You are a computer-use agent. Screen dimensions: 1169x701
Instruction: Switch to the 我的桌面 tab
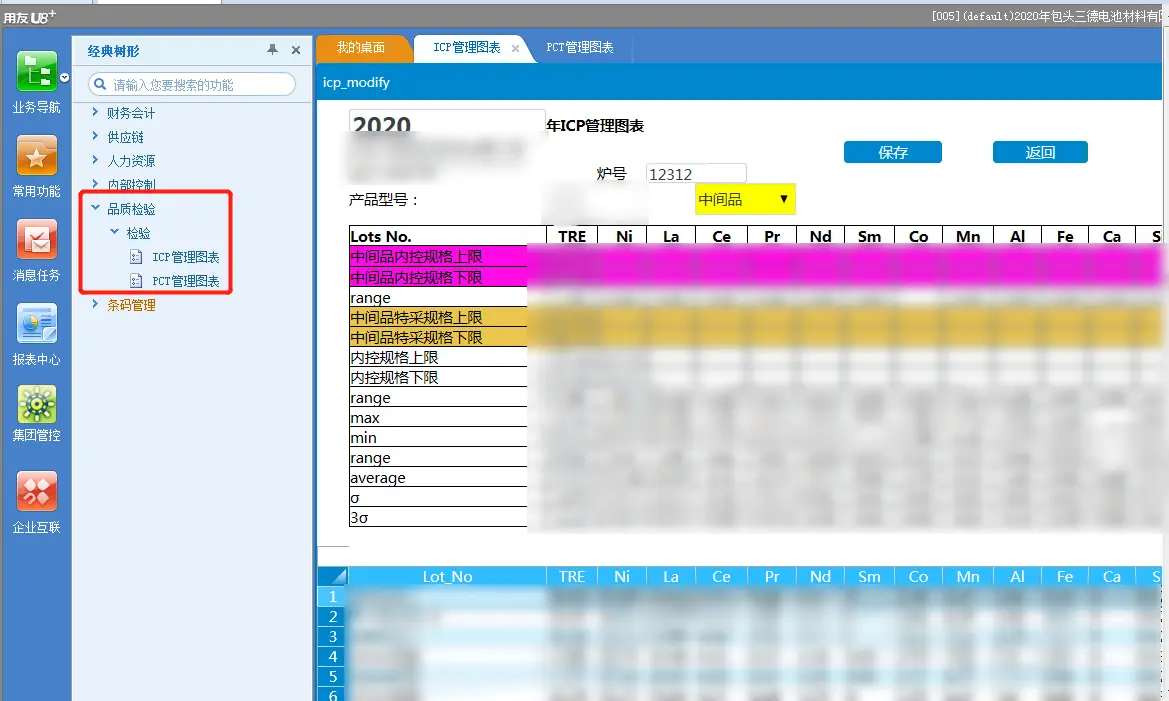pyautogui.click(x=361, y=48)
